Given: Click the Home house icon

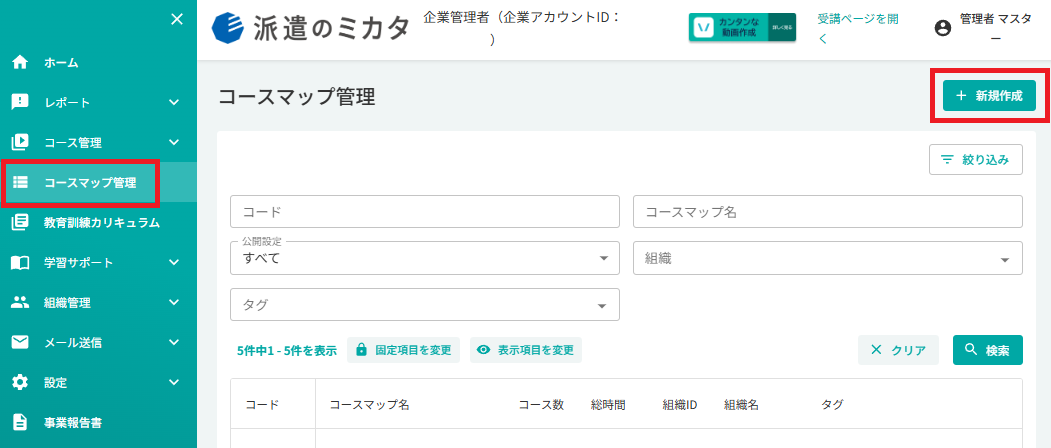Looking at the screenshot, I should pos(20,62).
